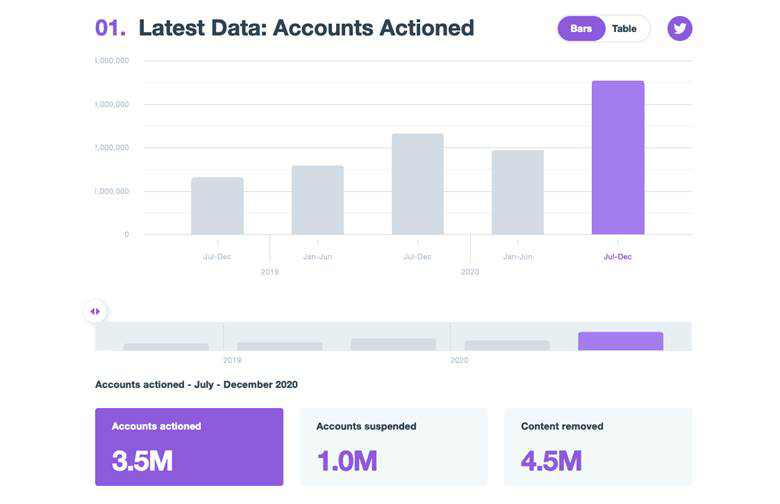Select the Jan-Jun 2020 gray bar
Viewport: 780px width, 504px height.
tap(517, 192)
